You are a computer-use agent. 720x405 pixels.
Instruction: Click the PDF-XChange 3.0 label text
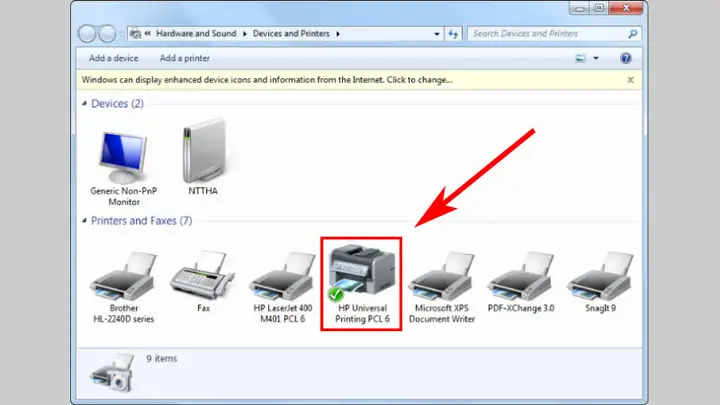pos(521,308)
